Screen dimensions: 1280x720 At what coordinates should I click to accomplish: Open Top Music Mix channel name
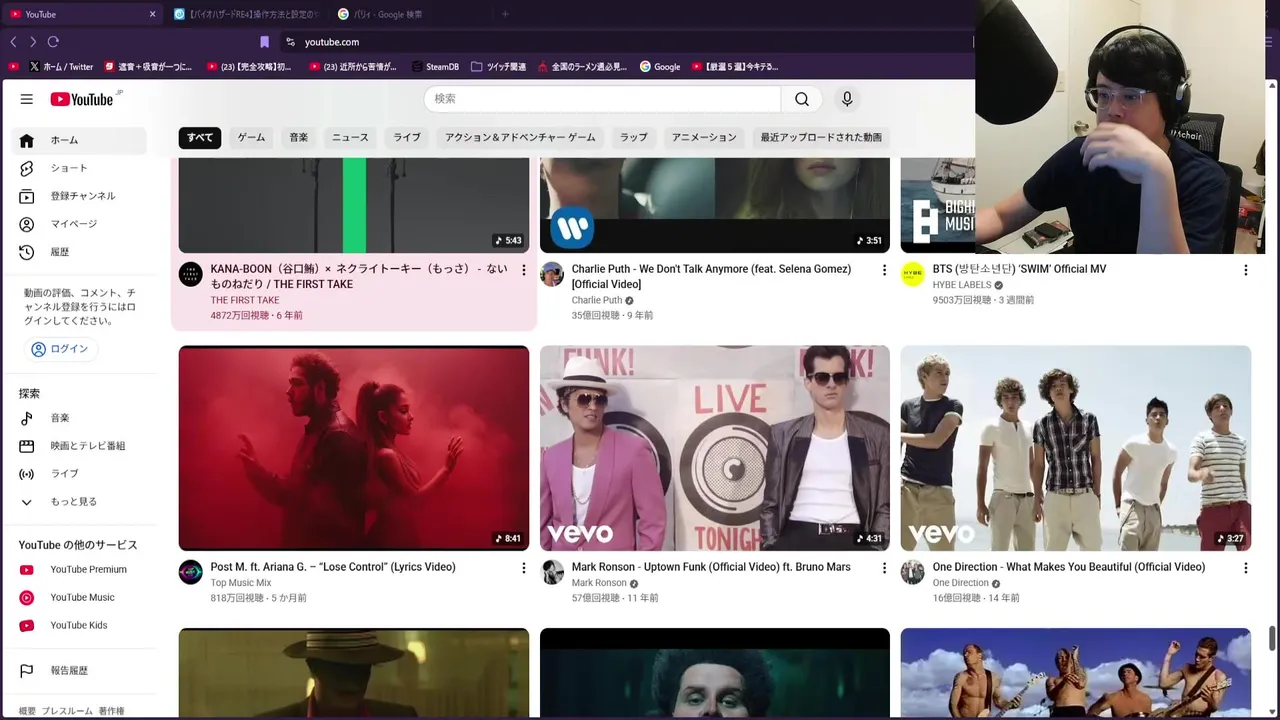(x=241, y=583)
